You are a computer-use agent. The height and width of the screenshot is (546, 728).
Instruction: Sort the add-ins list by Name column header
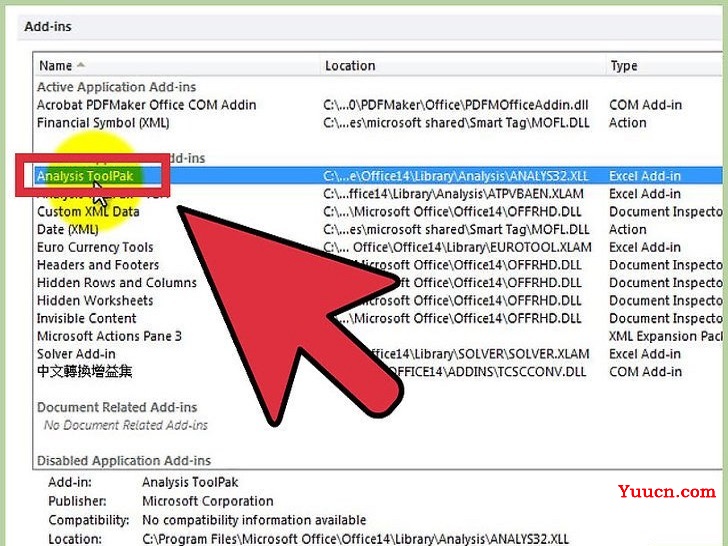(x=176, y=65)
